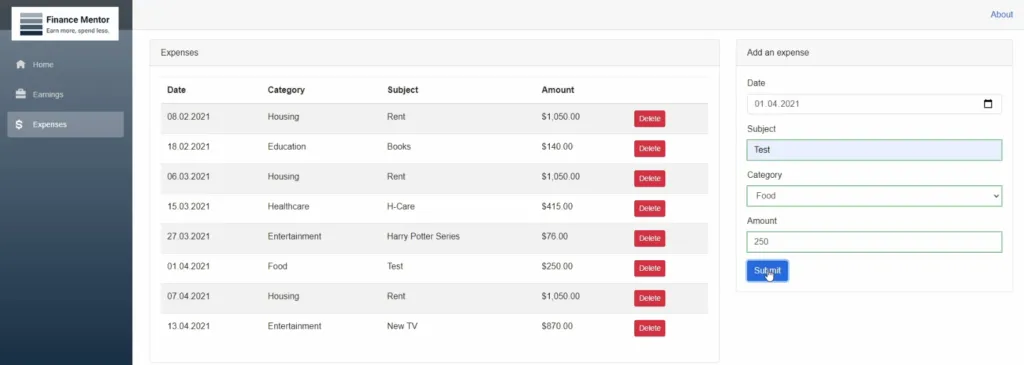Click the Category column header
1024x365 pixels.
point(286,90)
